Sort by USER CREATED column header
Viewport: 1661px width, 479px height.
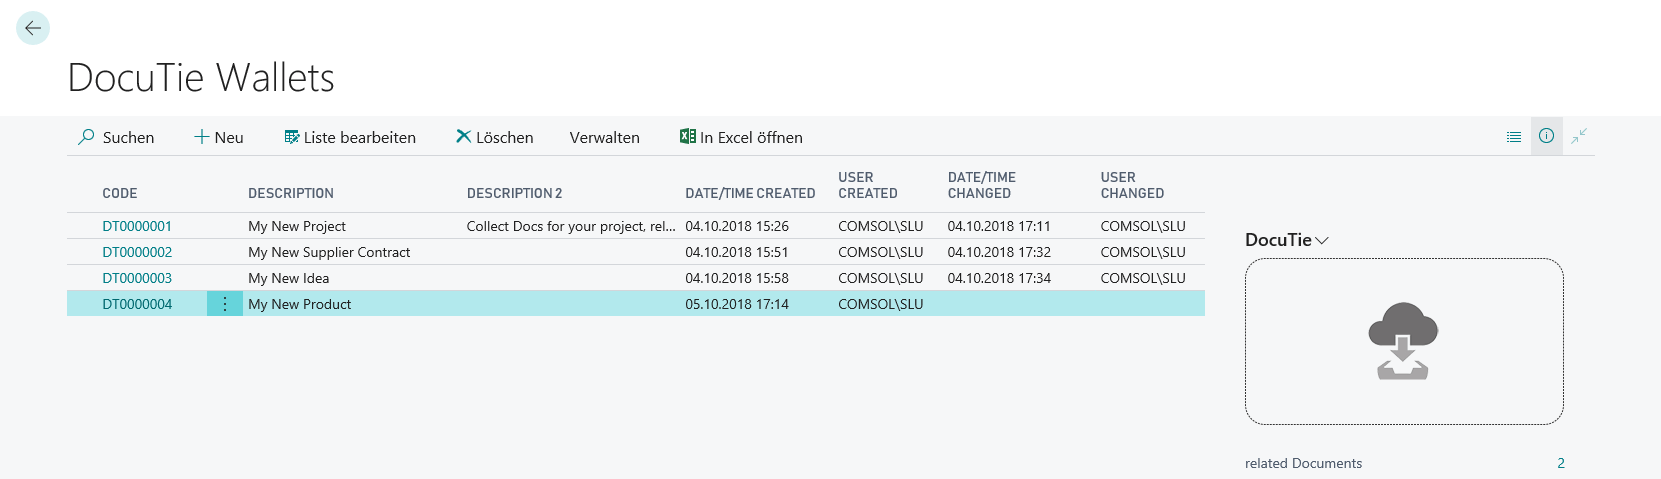coord(868,185)
